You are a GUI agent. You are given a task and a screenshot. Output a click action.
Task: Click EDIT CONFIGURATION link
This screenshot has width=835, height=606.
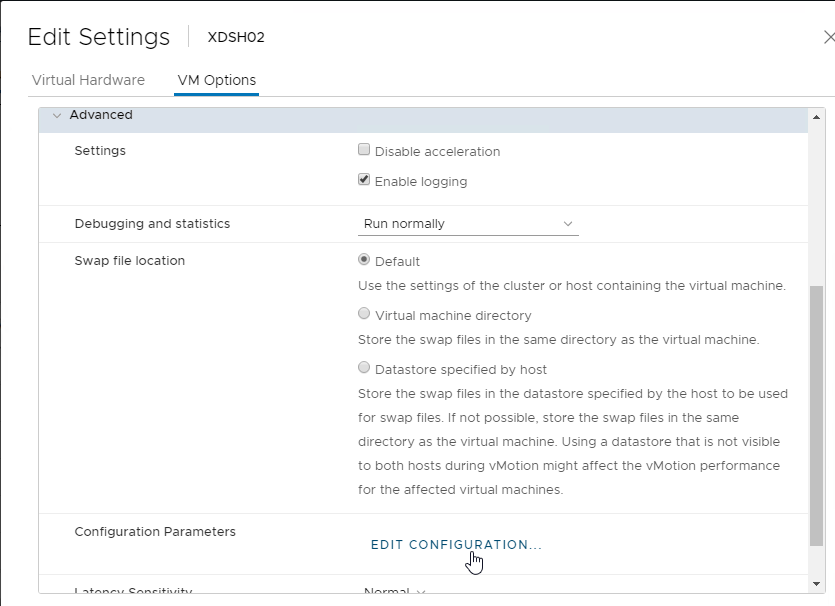pos(456,545)
